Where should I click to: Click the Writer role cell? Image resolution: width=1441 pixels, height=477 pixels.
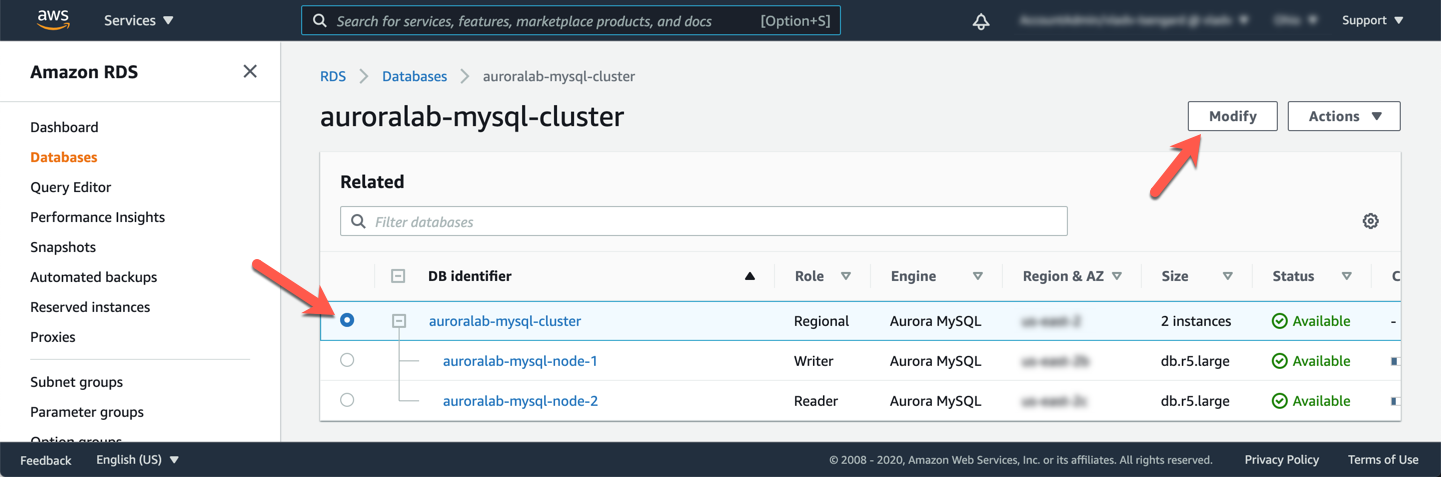coord(815,361)
